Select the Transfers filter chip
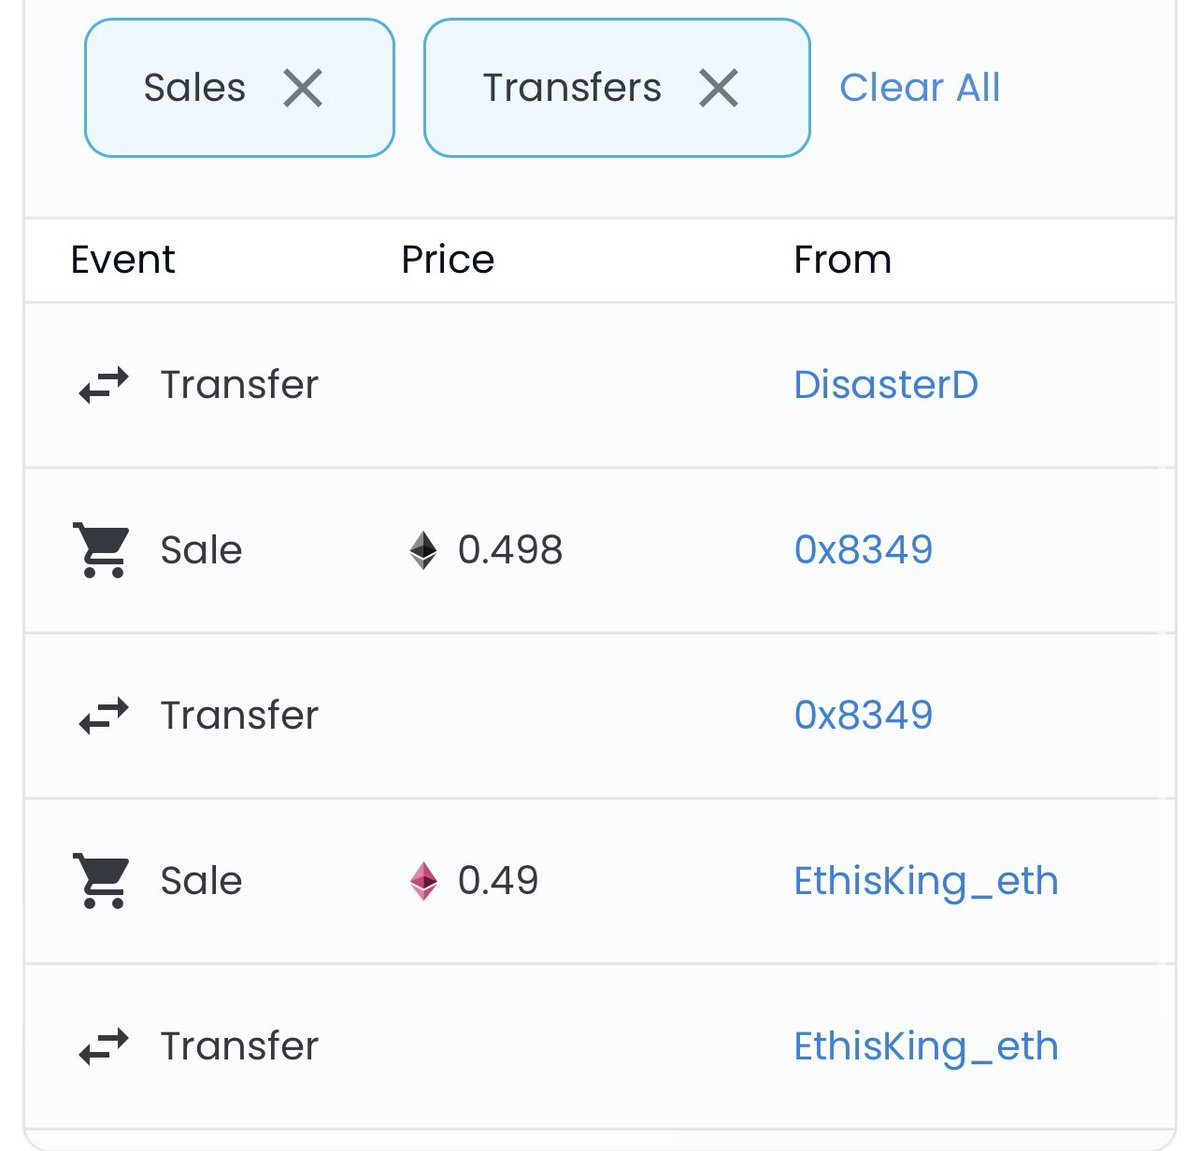 pyautogui.click(x=617, y=88)
